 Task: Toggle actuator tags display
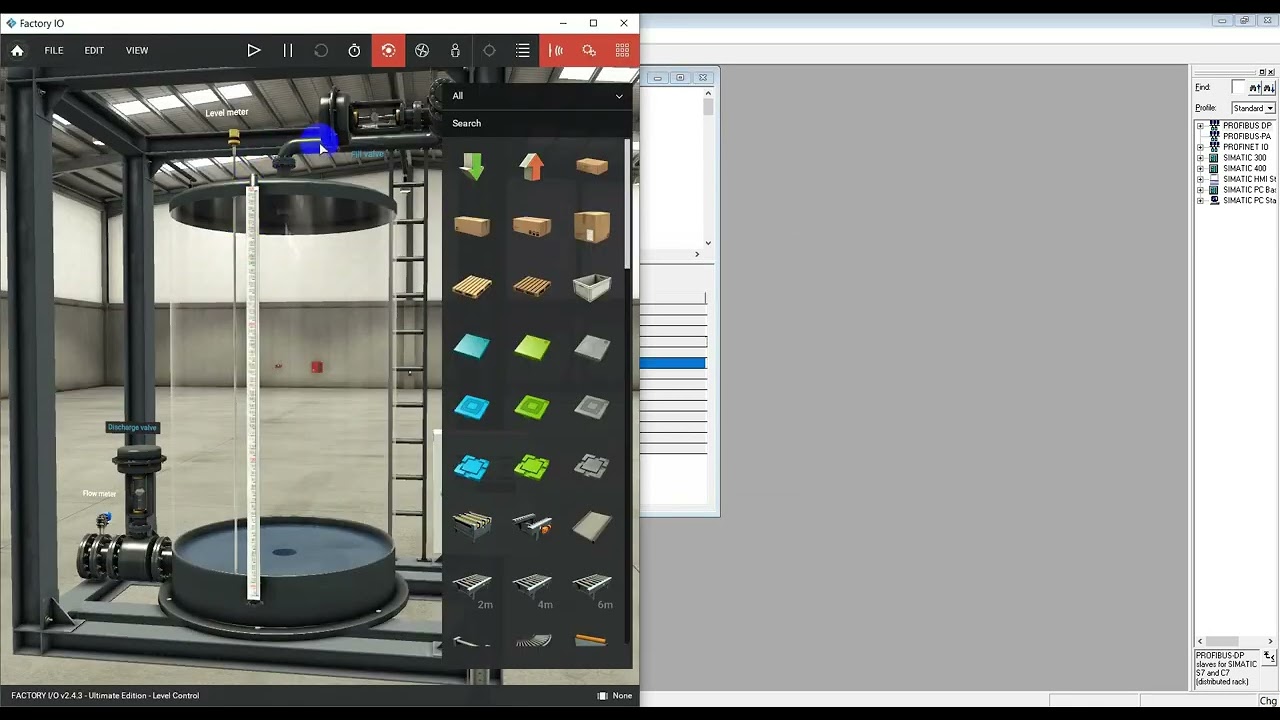coord(589,50)
